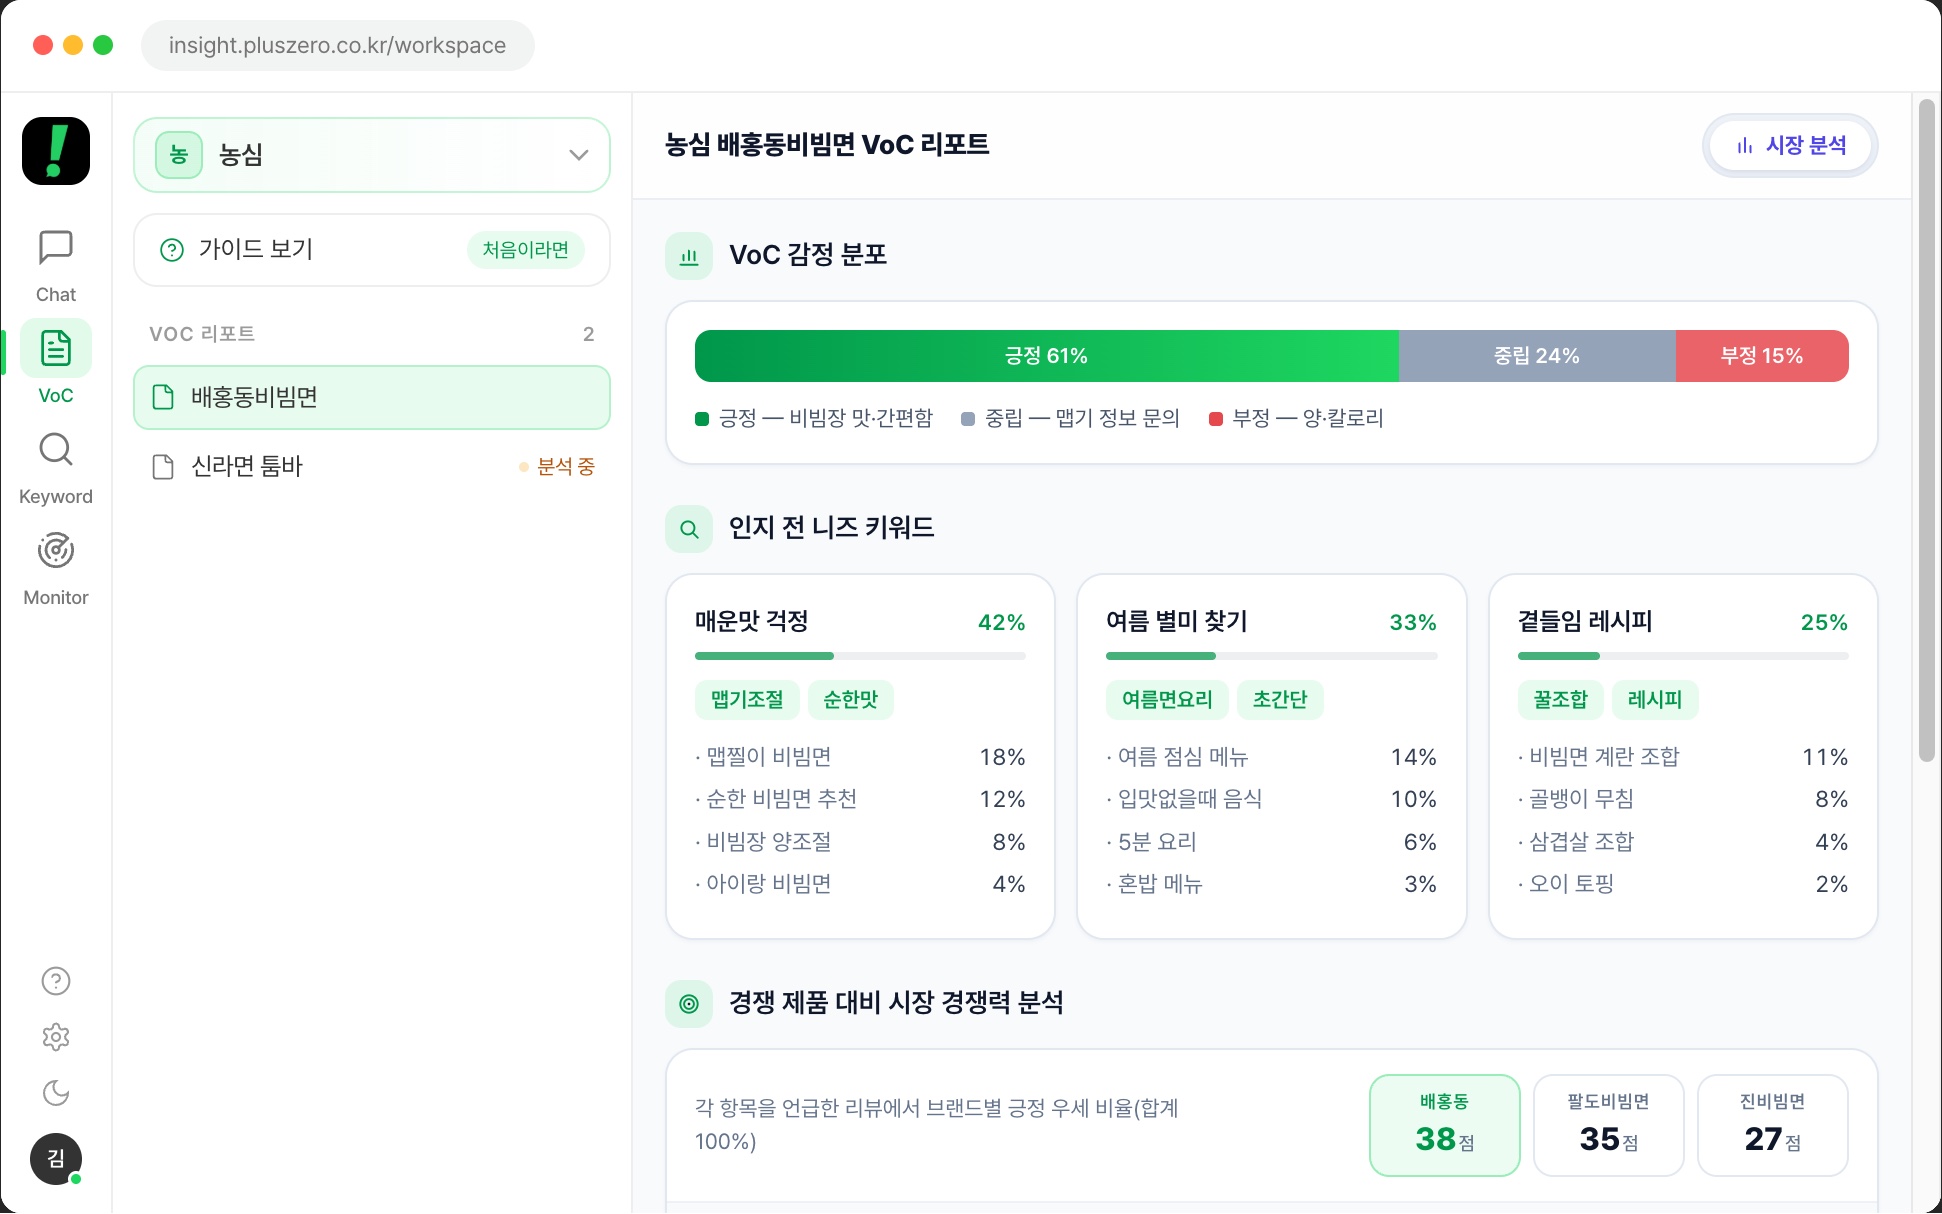This screenshot has height=1214, width=1942.
Task: Click the 경쟁 제품 대비 target icon
Action: pyautogui.click(x=689, y=1004)
